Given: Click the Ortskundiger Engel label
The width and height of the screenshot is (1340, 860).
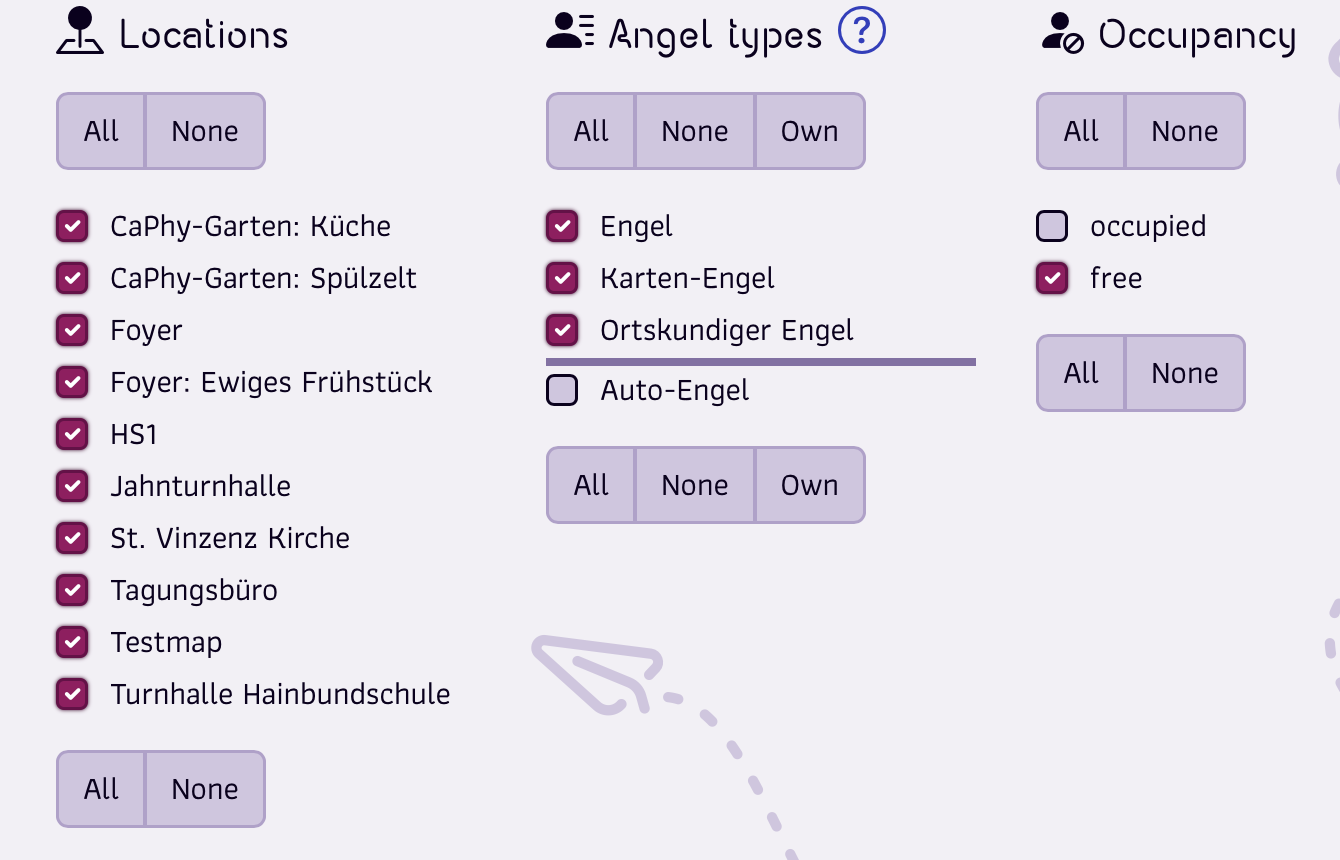Looking at the screenshot, I should [x=727, y=331].
